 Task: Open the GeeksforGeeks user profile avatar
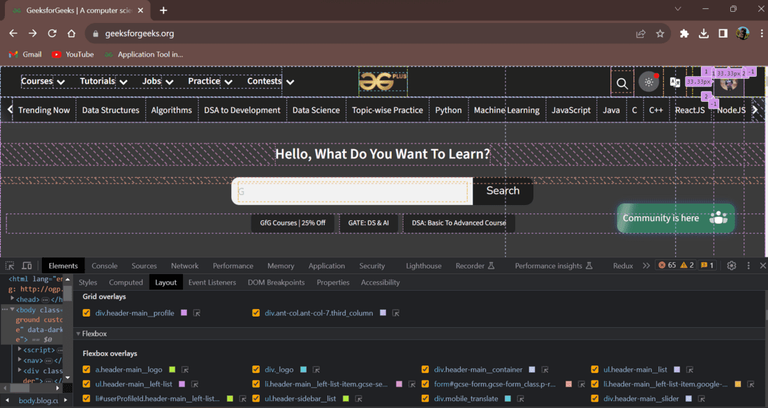click(729, 84)
